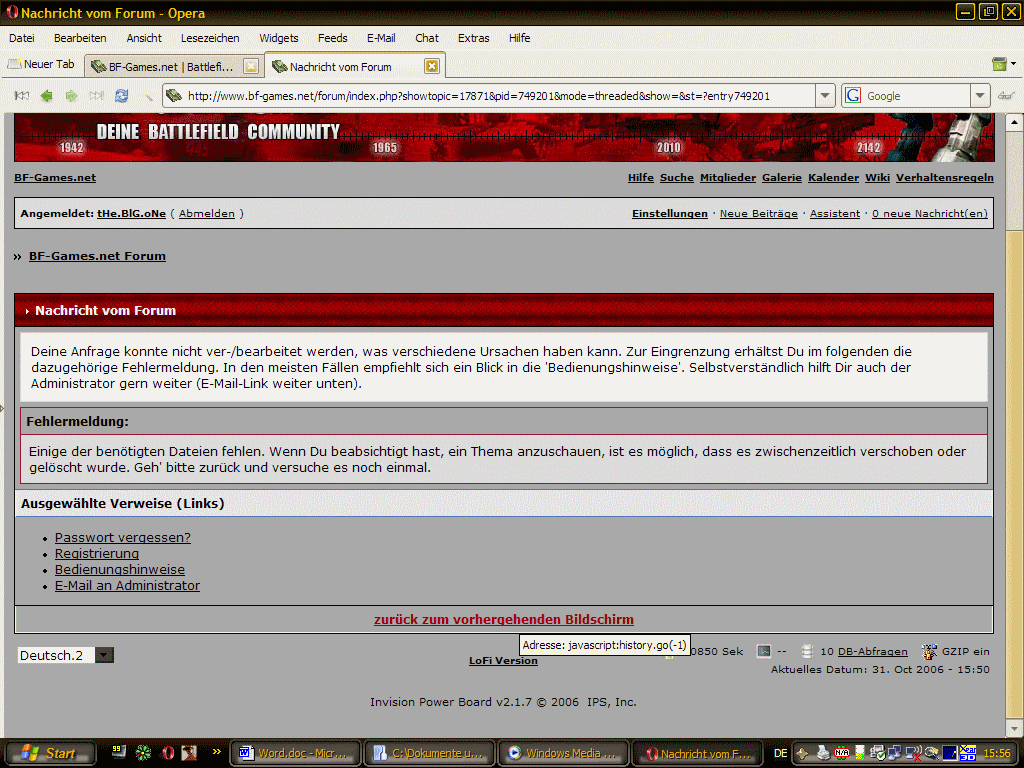This screenshot has width=1024, height=768.
Task: Click the network monitors tray icon
Action: click(894, 754)
